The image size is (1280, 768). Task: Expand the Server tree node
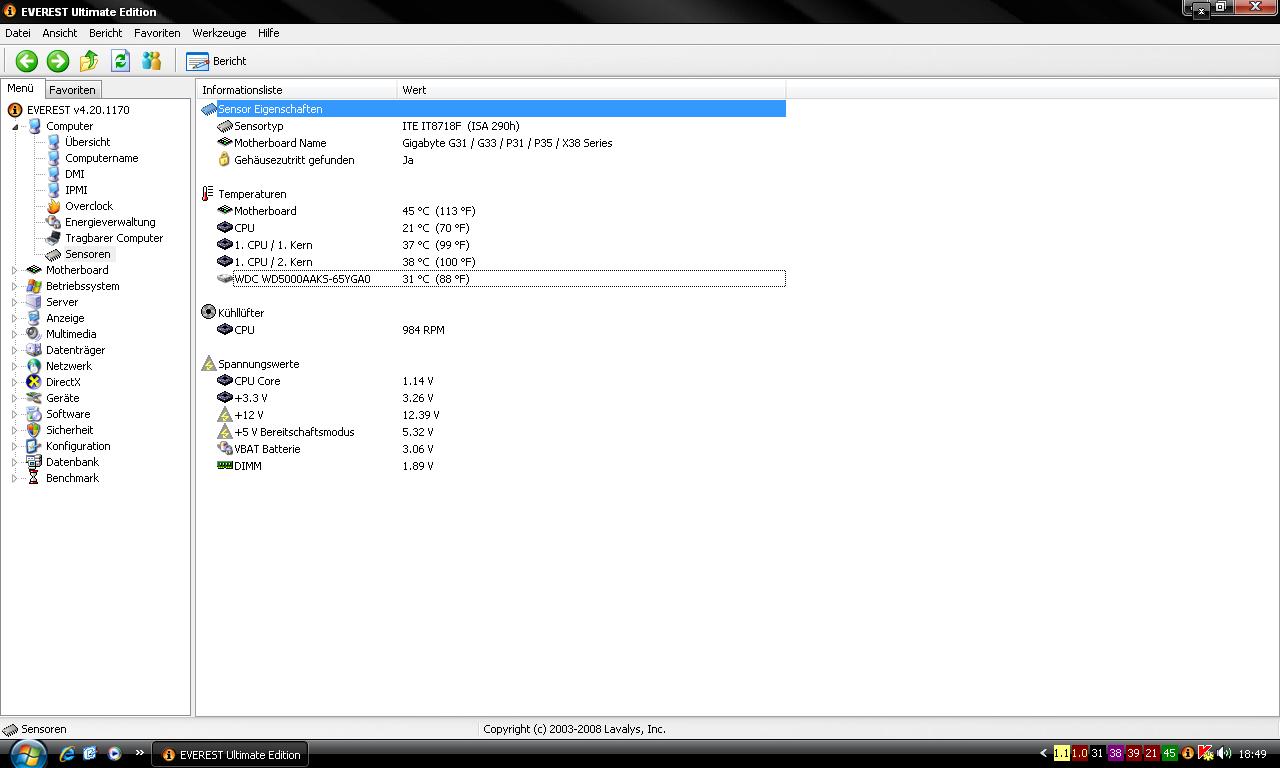tap(15, 302)
